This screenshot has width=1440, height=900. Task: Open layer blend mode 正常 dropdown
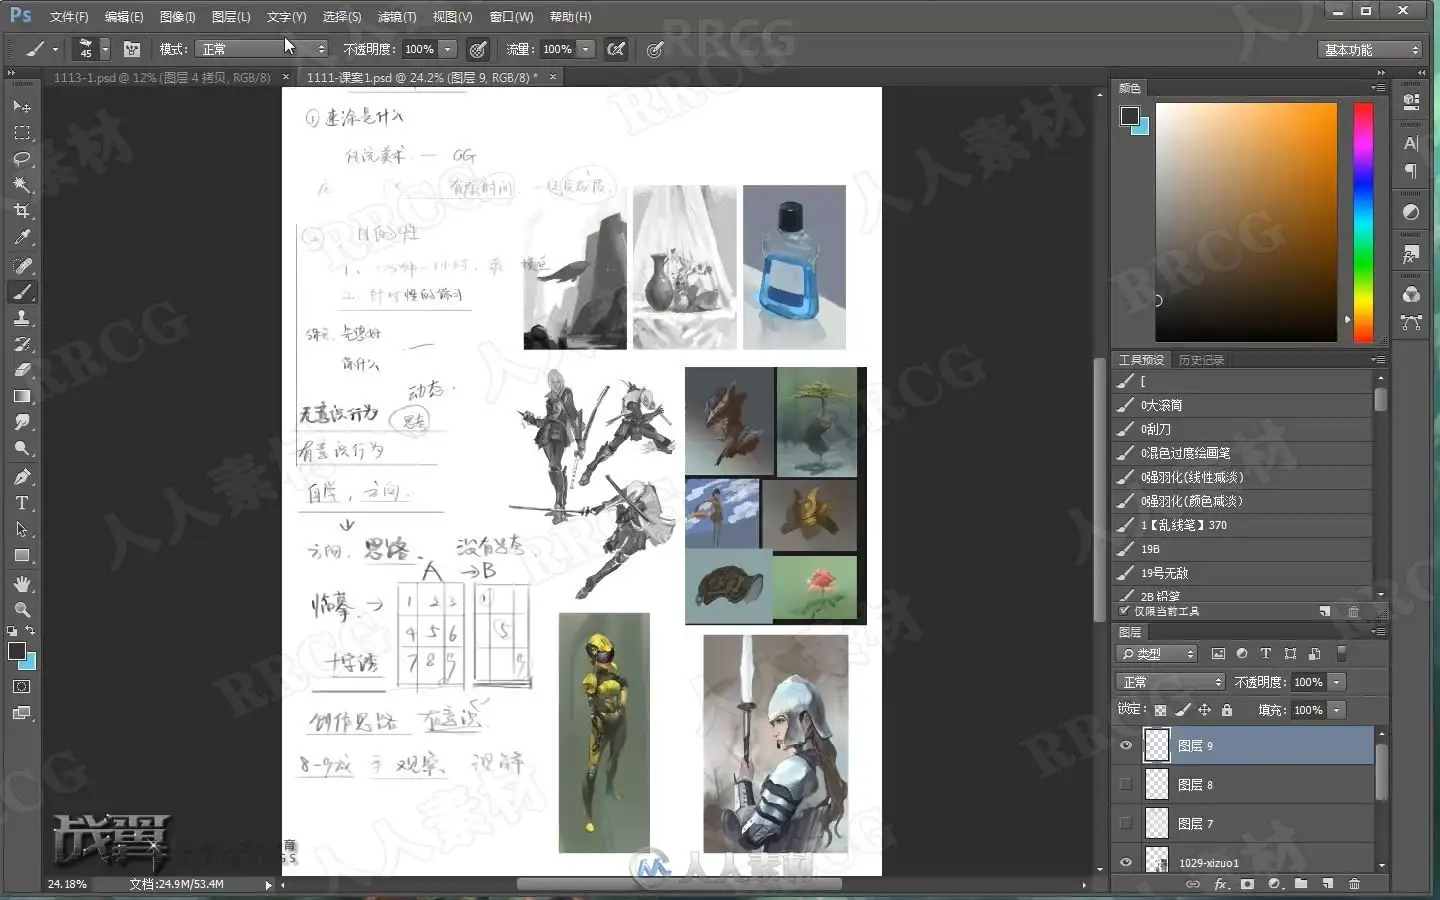(x=1170, y=682)
